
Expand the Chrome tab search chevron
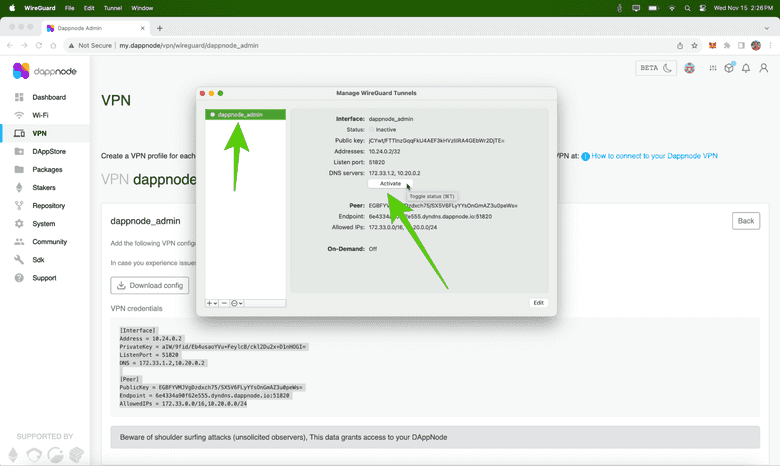point(767,28)
